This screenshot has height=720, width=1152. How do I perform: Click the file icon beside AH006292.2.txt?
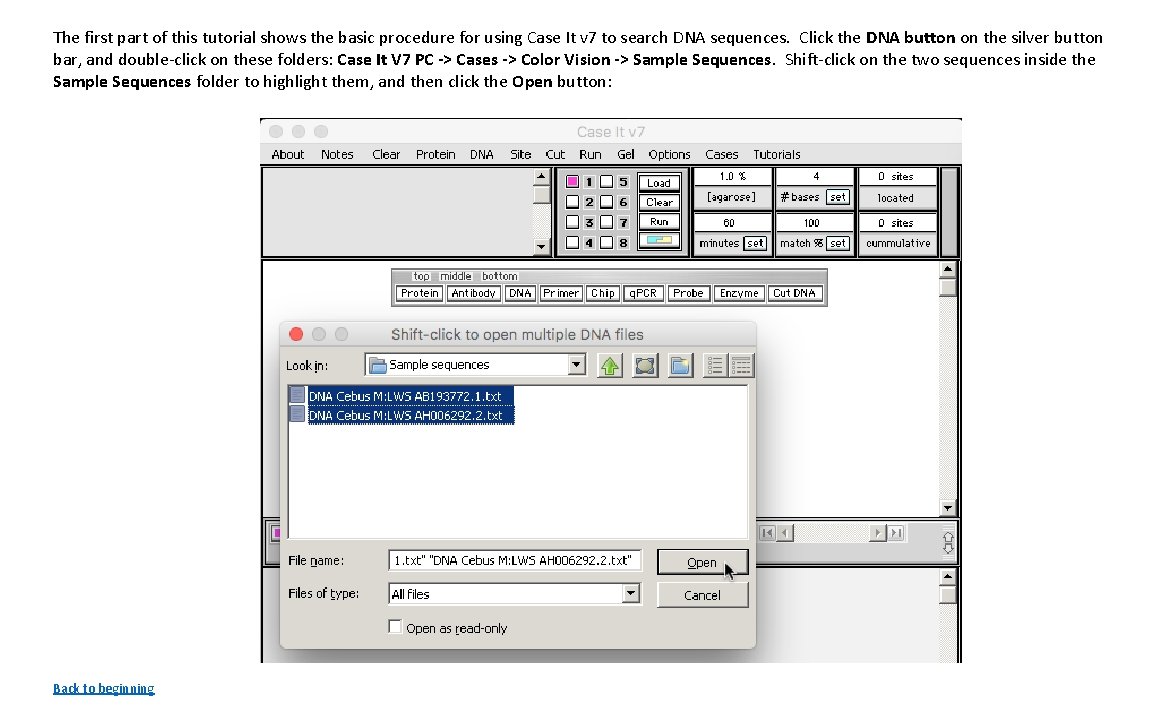(297, 413)
